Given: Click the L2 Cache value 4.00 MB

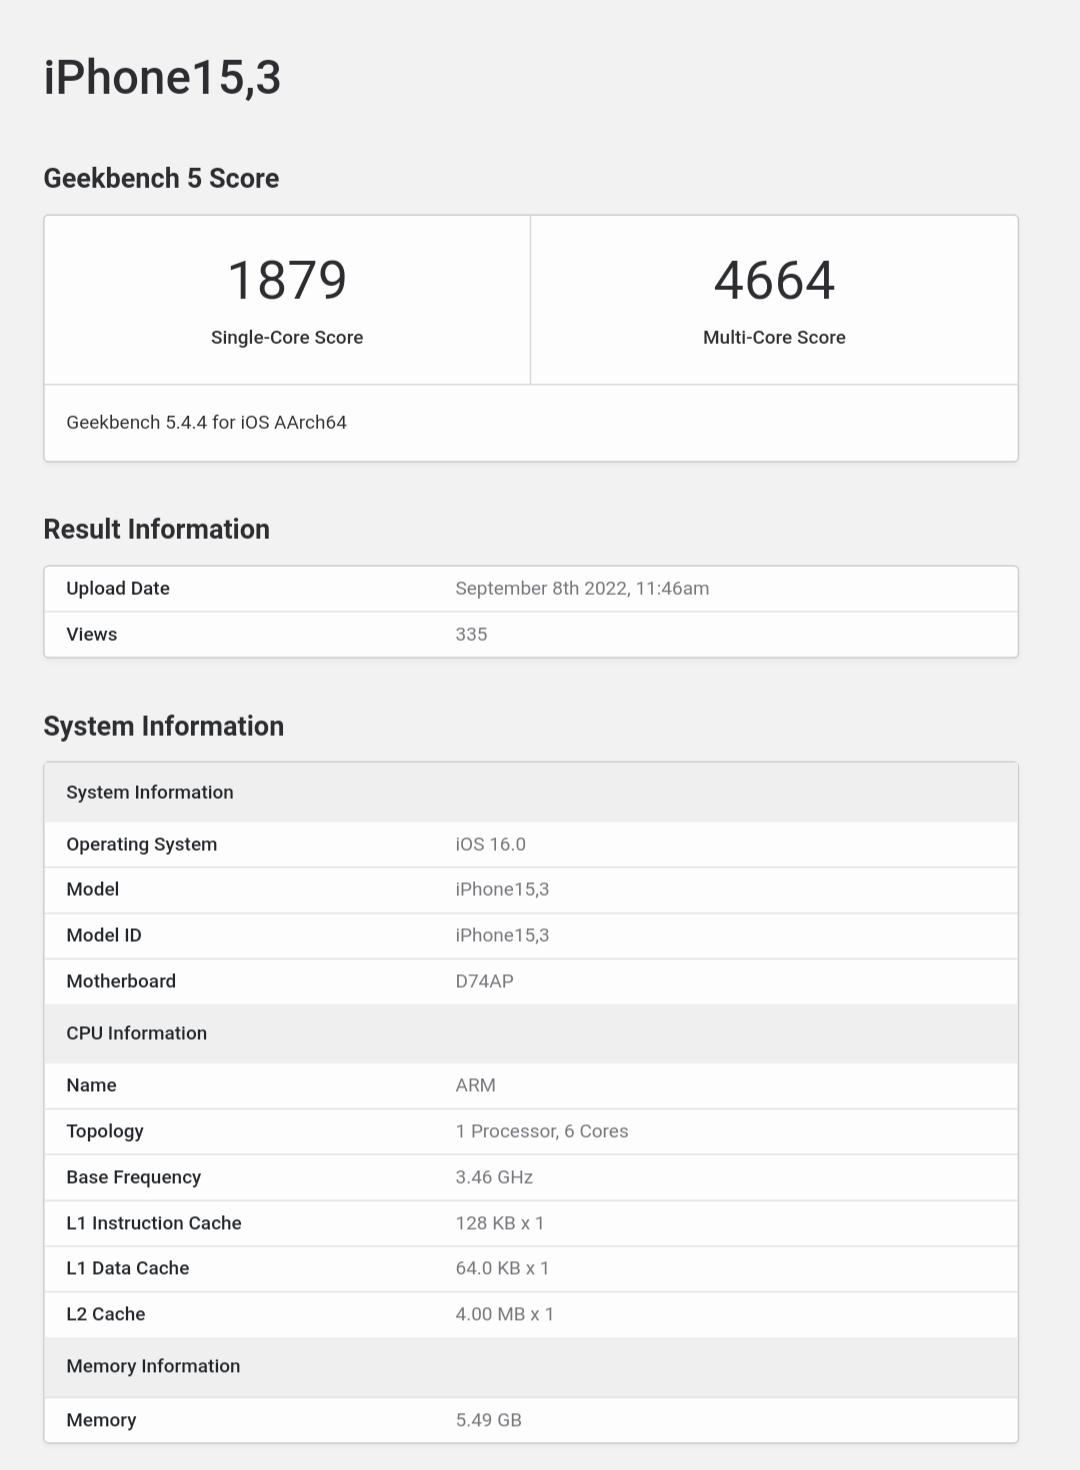Looking at the screenshot, I should click(x=504, y=1315).
